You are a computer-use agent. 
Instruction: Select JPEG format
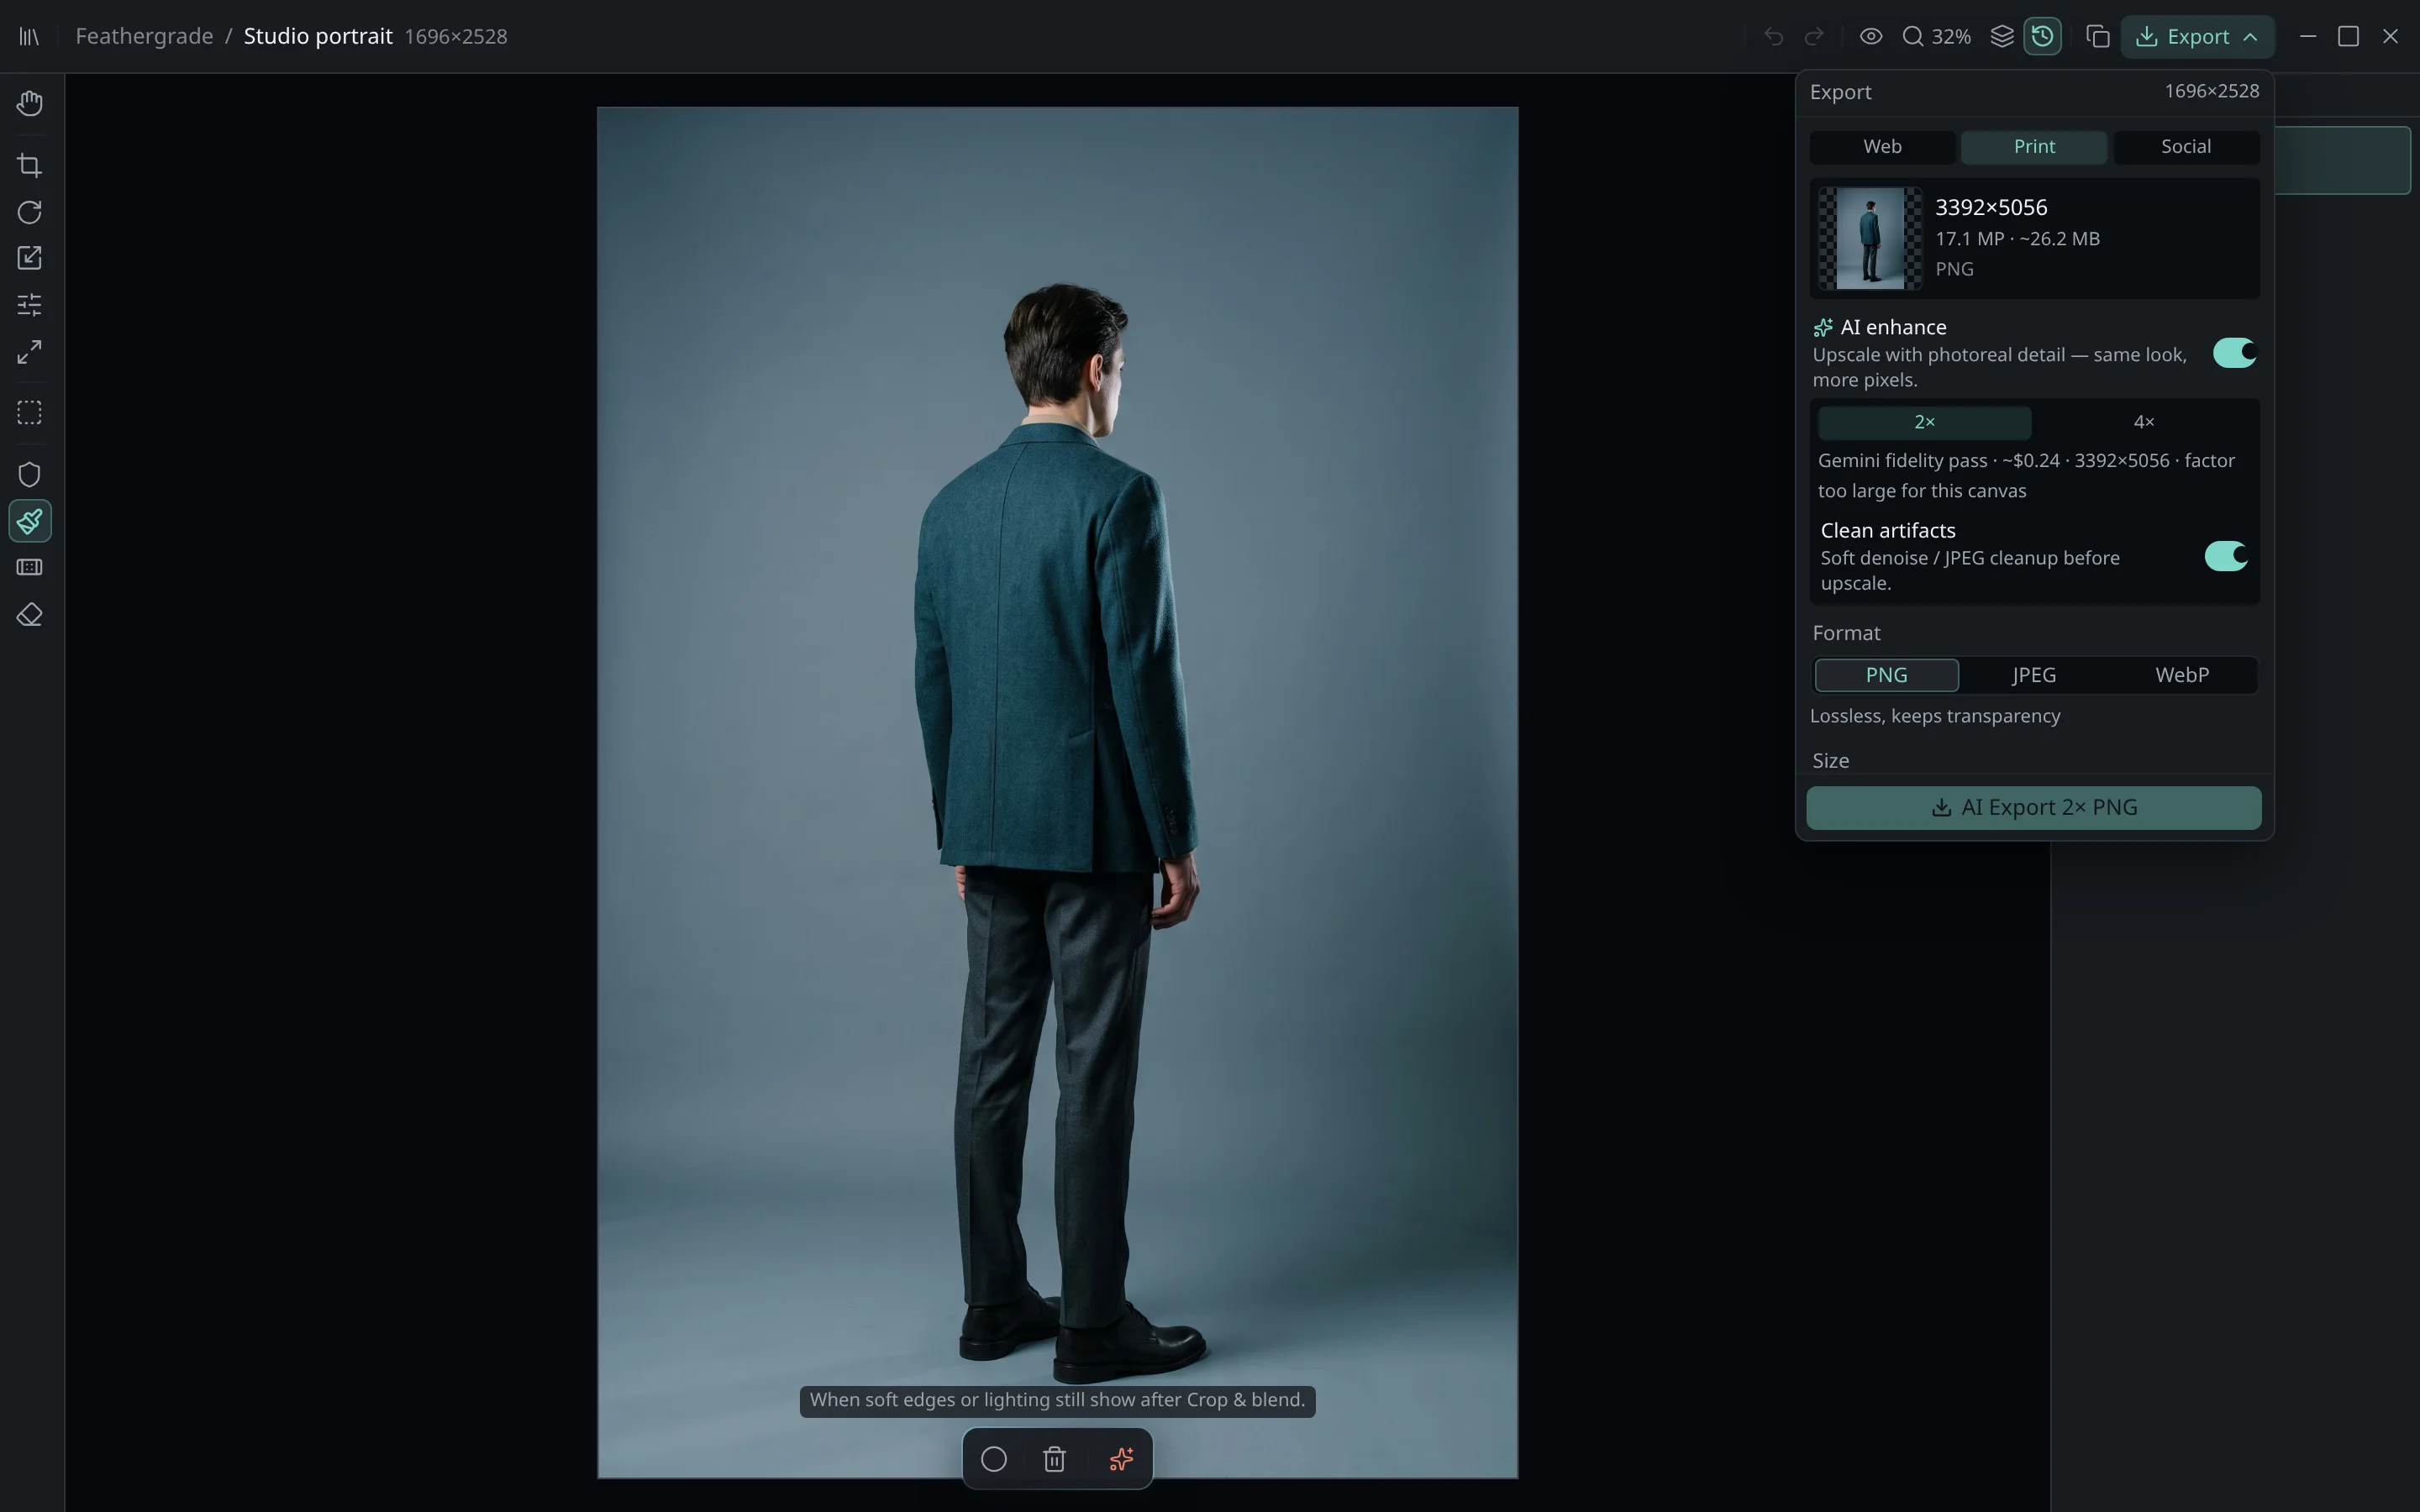(x=2034, y=675)
